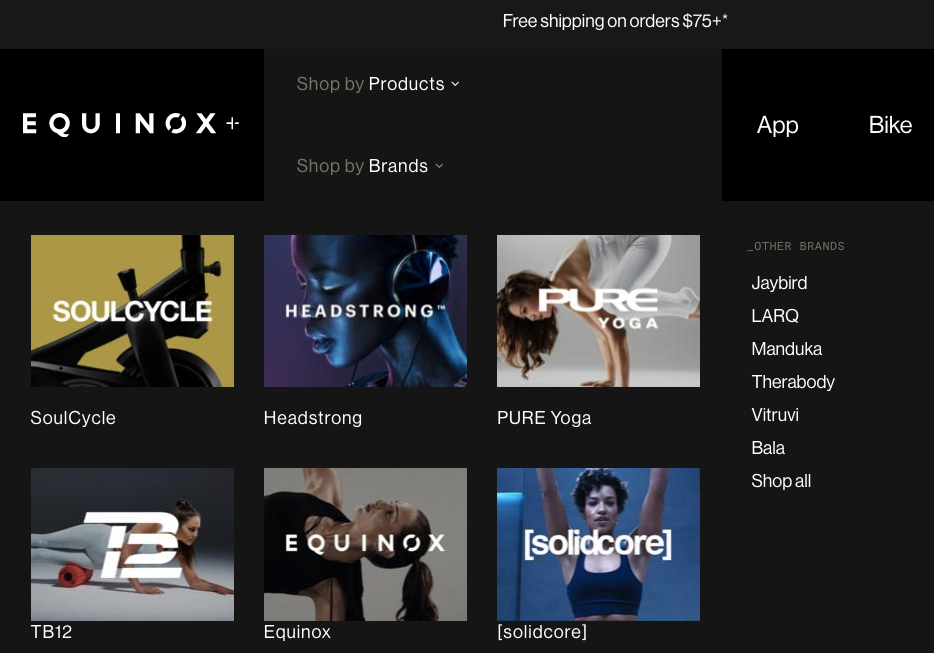Image resolution: width=934 pixels, height=653 pixels.
Task: Select Therabody under Other Brands
Action: pyautogui.click(x=793, y=382)
